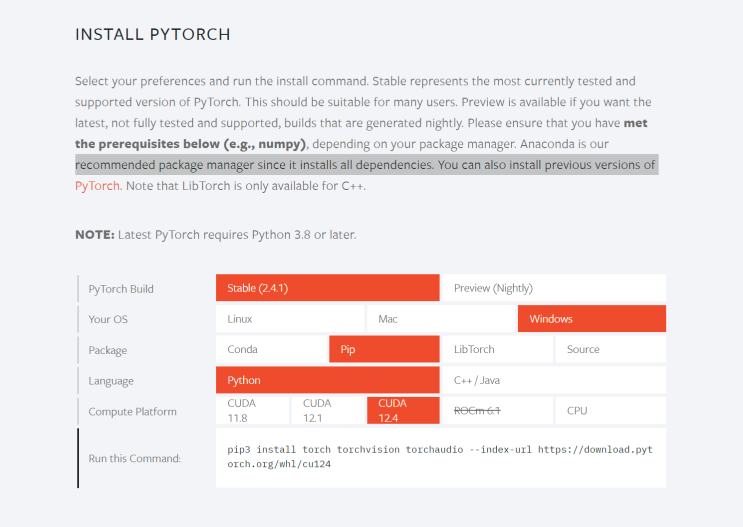
Task: Select CUDA 11.8 compute platform
Action: pos(252,411)
